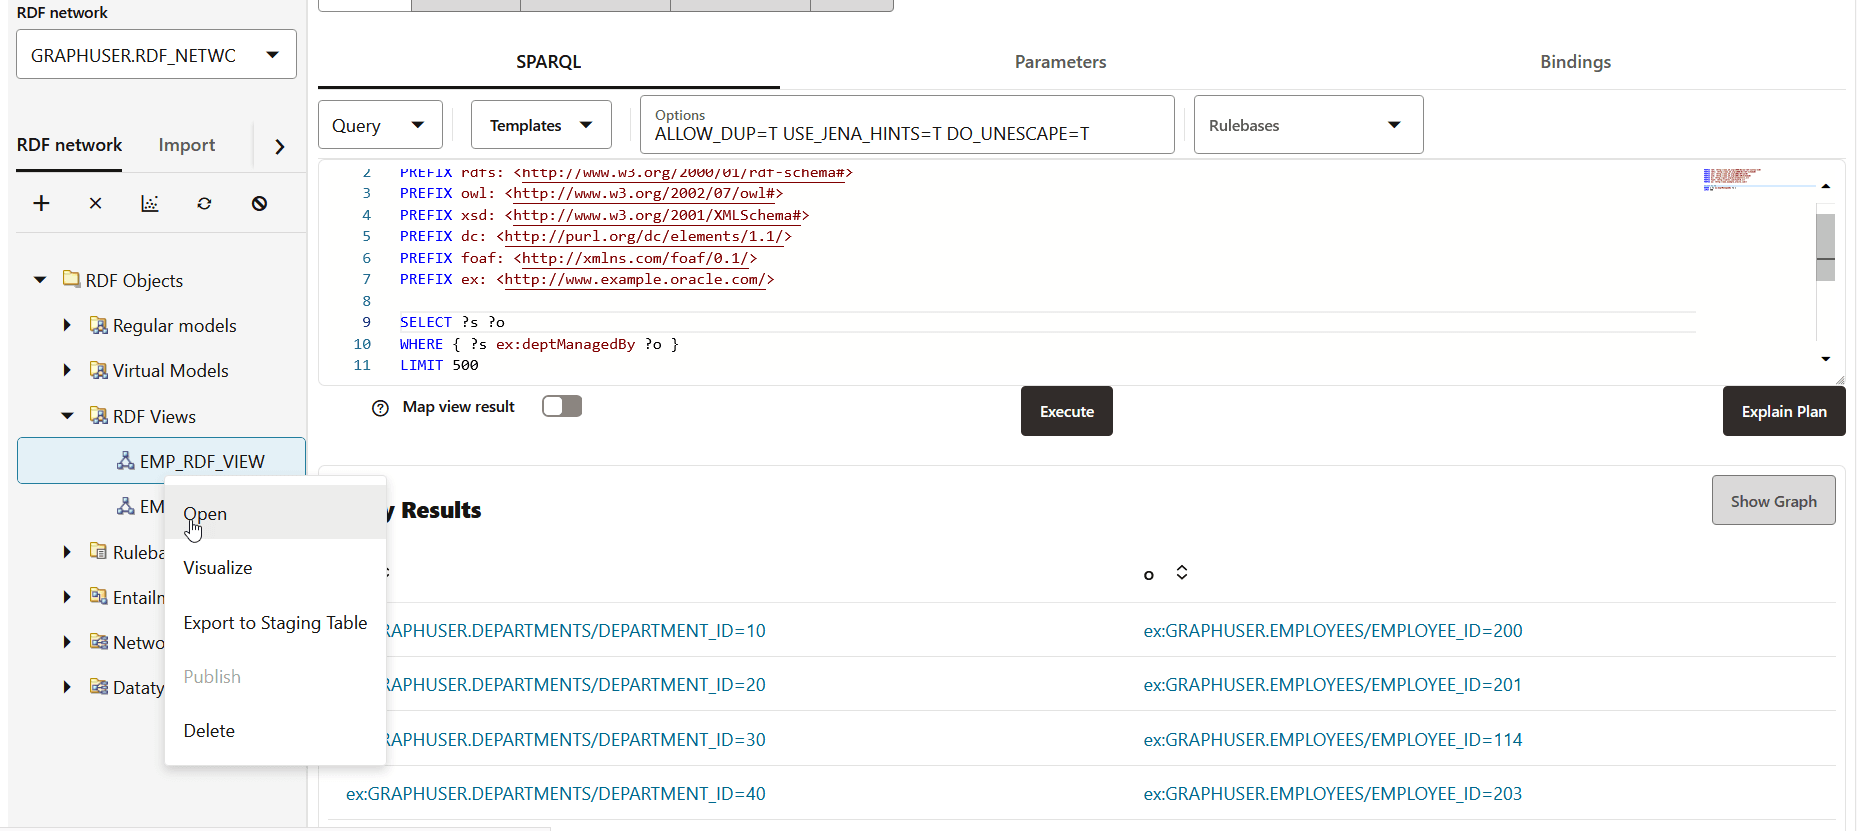
Task: Click the RDF Objects folder icon
Action: (71, 279)
